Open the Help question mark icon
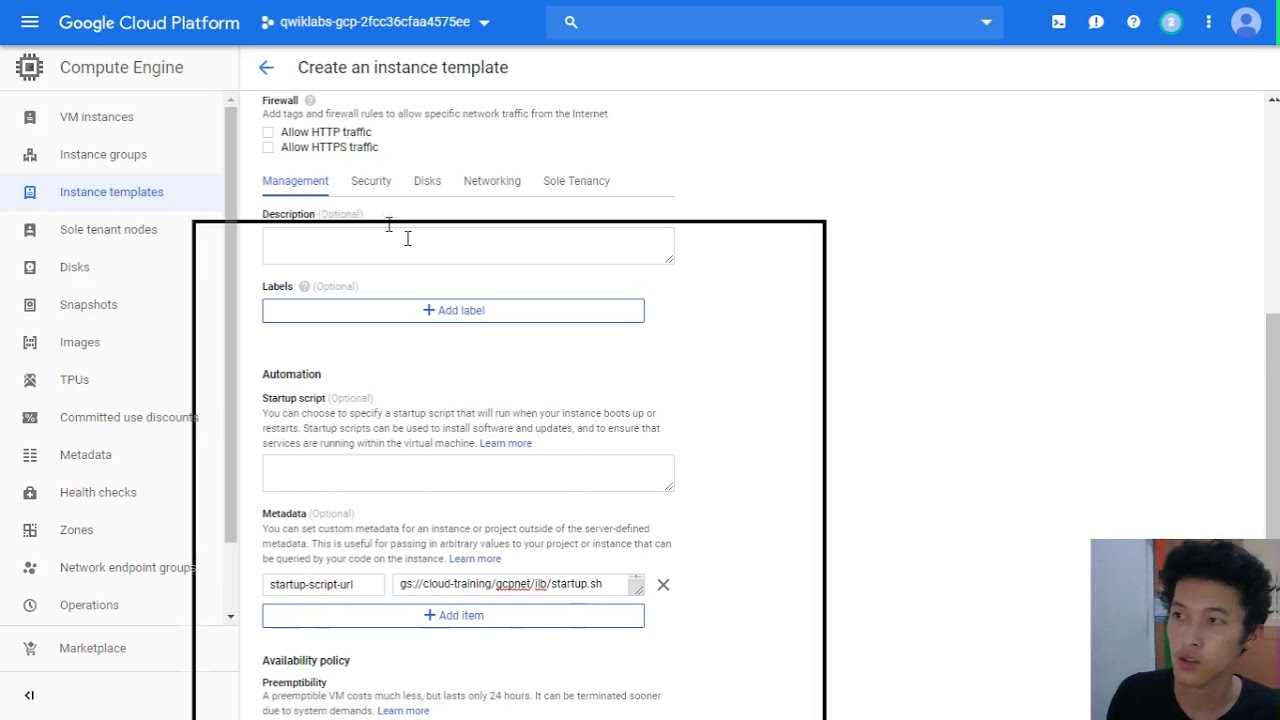1280x720 pixels. (x=1133, y=22)
